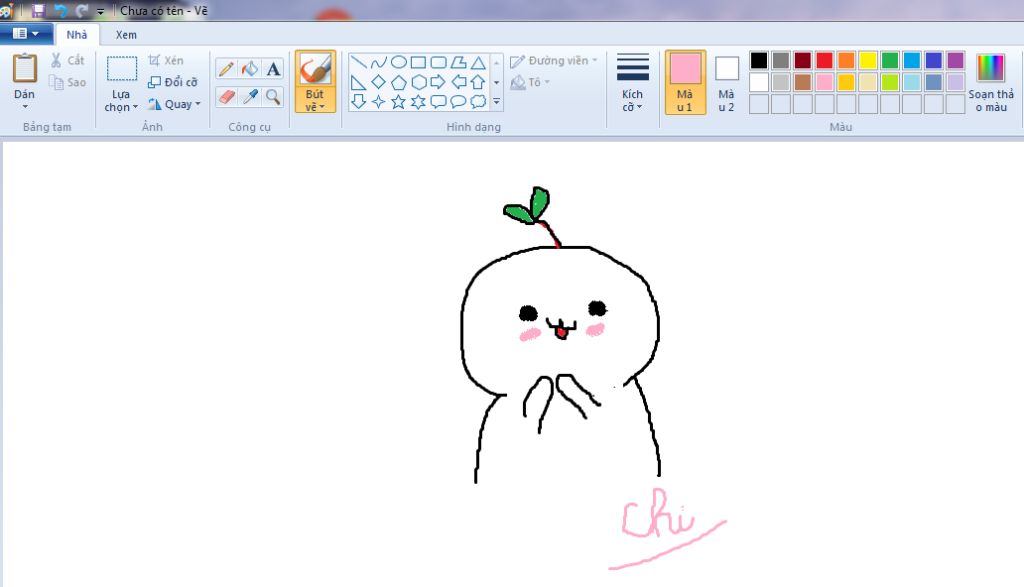Click the Cắt scissors button

point(68,60)
